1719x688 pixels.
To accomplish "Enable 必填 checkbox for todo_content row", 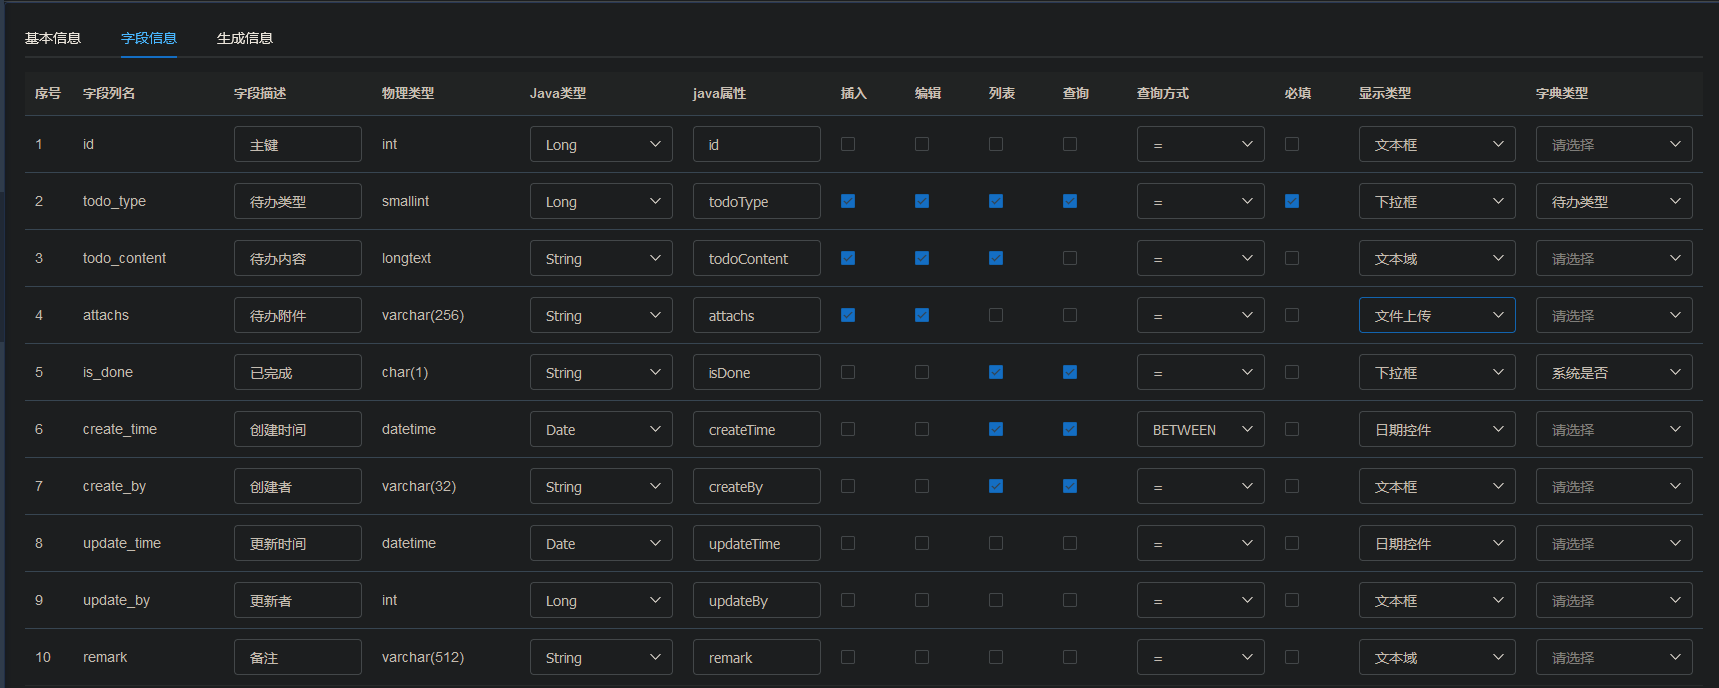I will [x=1292, y=258].
